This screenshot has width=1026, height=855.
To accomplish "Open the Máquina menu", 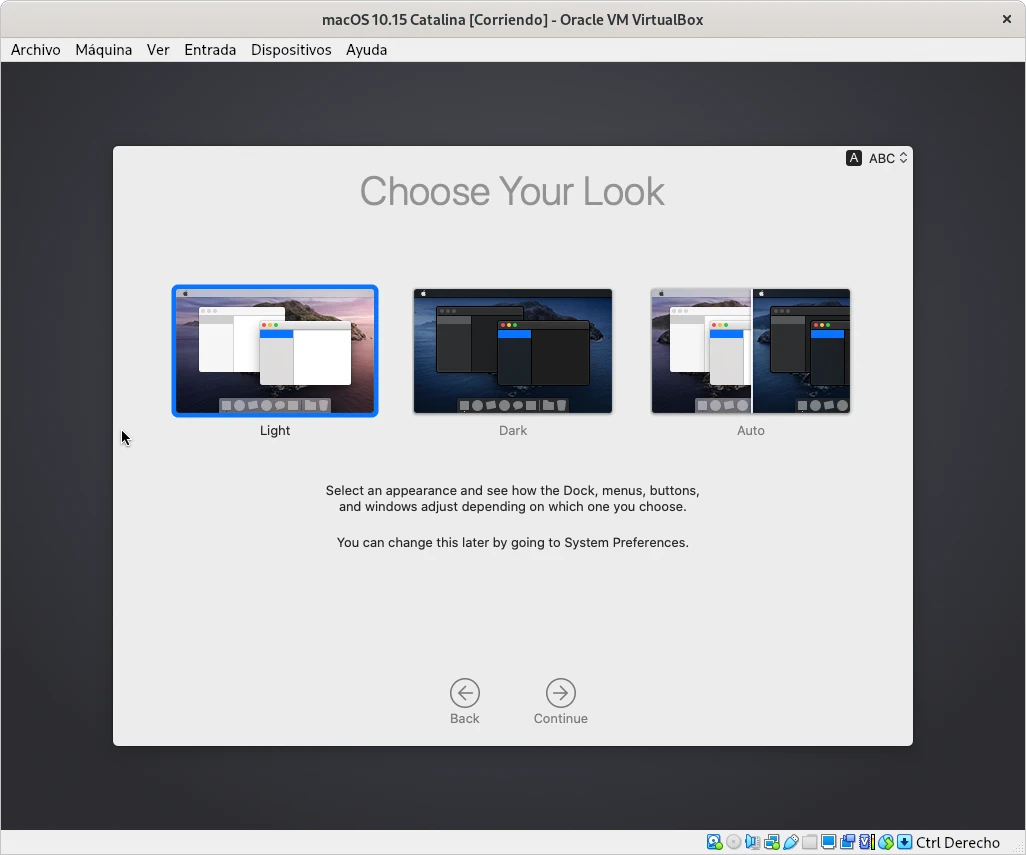I will coord(103,50).
